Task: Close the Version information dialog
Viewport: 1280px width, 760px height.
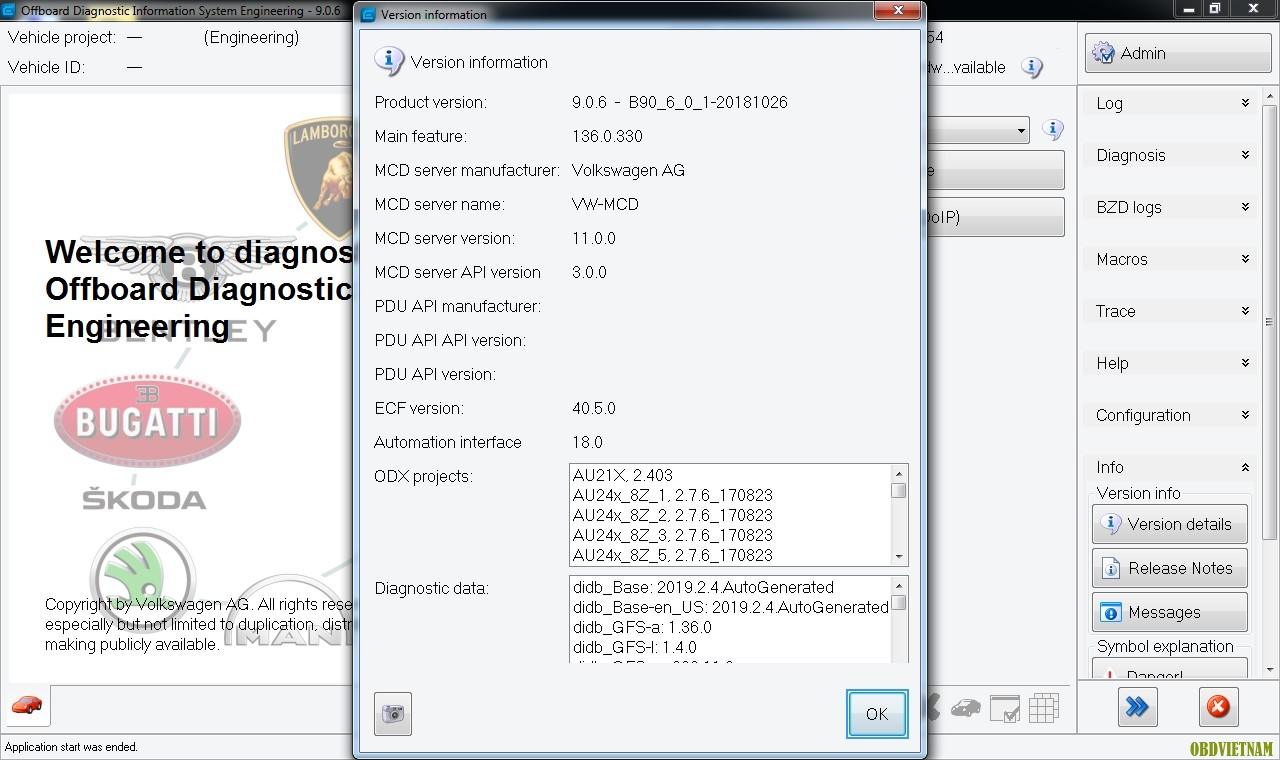Action: point(897,11)
